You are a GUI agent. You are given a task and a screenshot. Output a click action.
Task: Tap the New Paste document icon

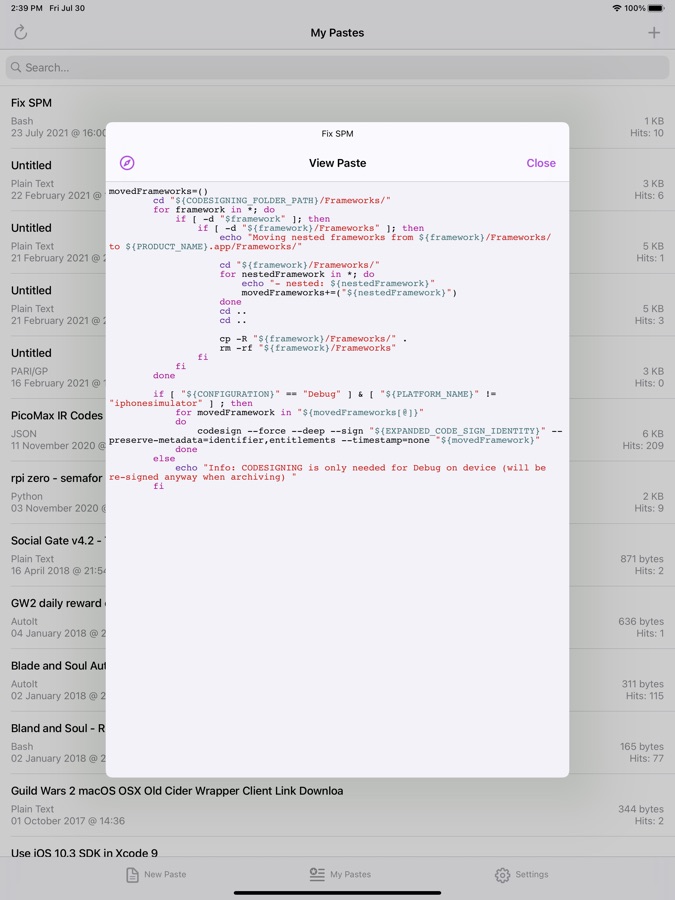[x=132, y=875]
